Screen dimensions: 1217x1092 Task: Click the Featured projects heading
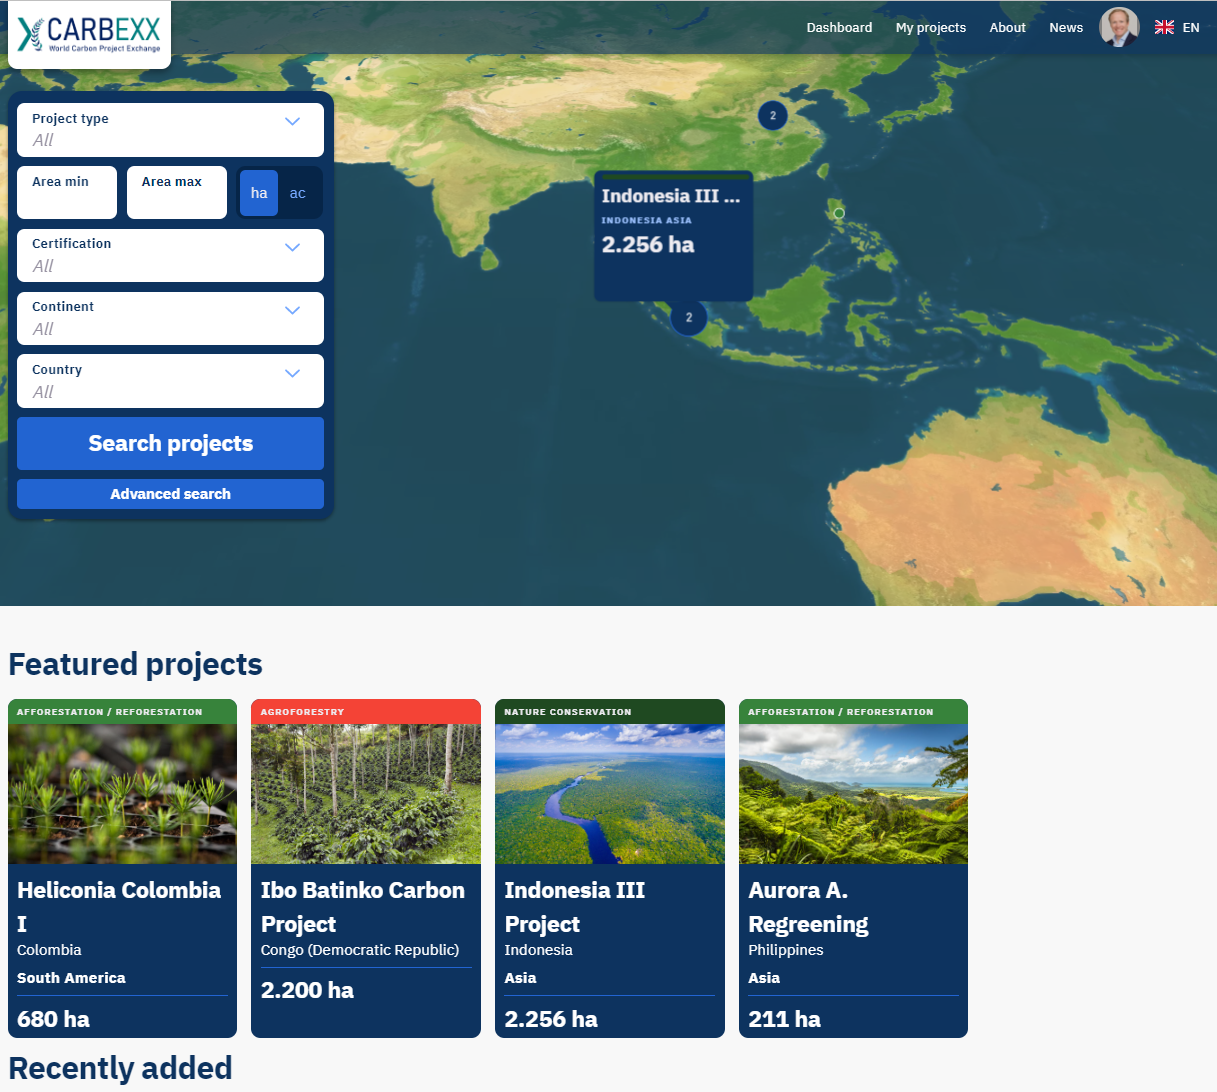(135, 664)
